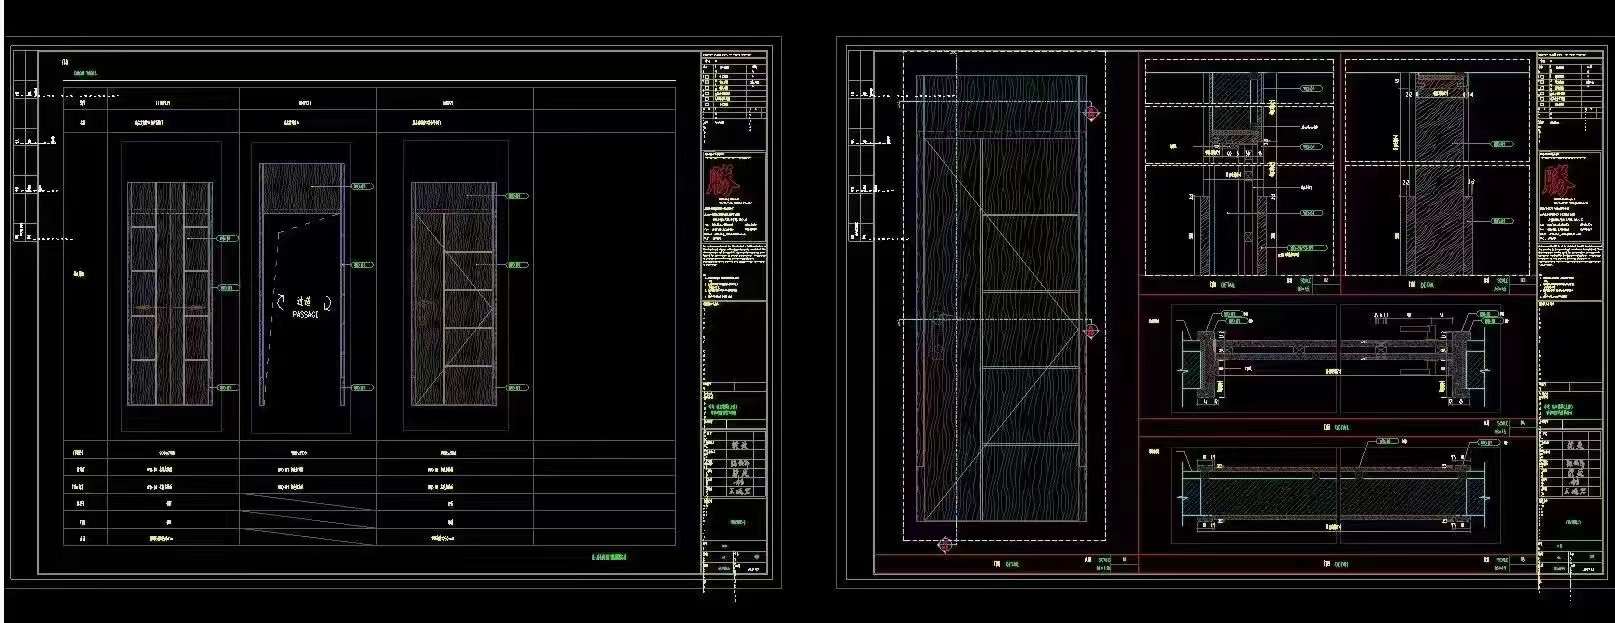Click the red logo in left sheet title block

pyautogui.click(x=719, y=184)
